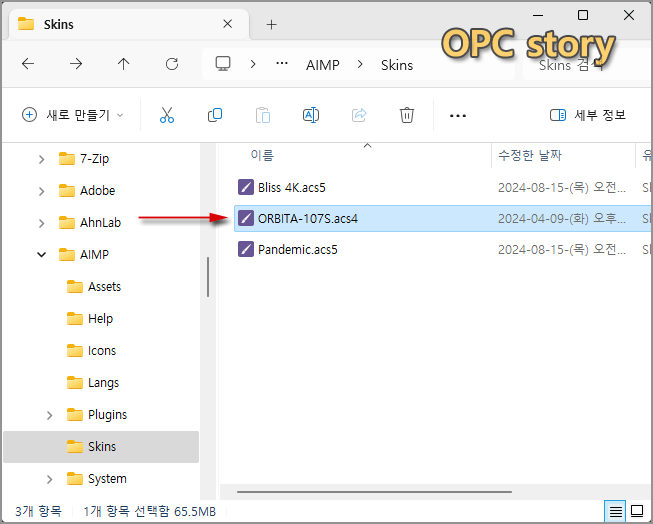Viewport: 653px width, 524px height.
Task: Click the 3개 항목 status text
Action: 38,511
